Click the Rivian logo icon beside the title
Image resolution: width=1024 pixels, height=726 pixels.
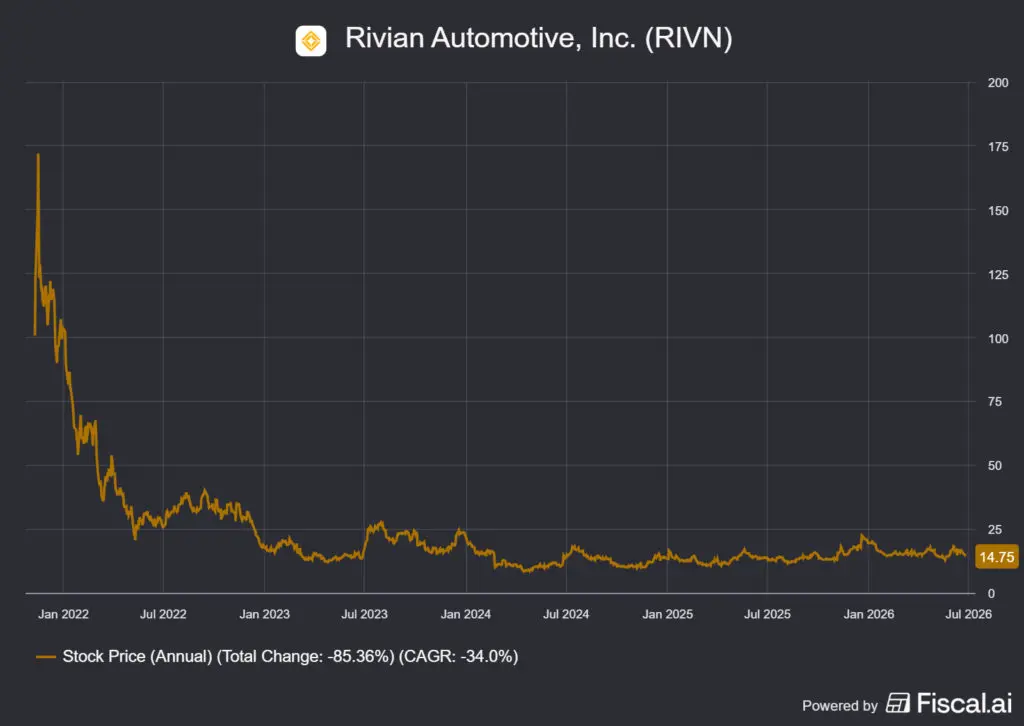pyautogui.click(x=311, y=41)
